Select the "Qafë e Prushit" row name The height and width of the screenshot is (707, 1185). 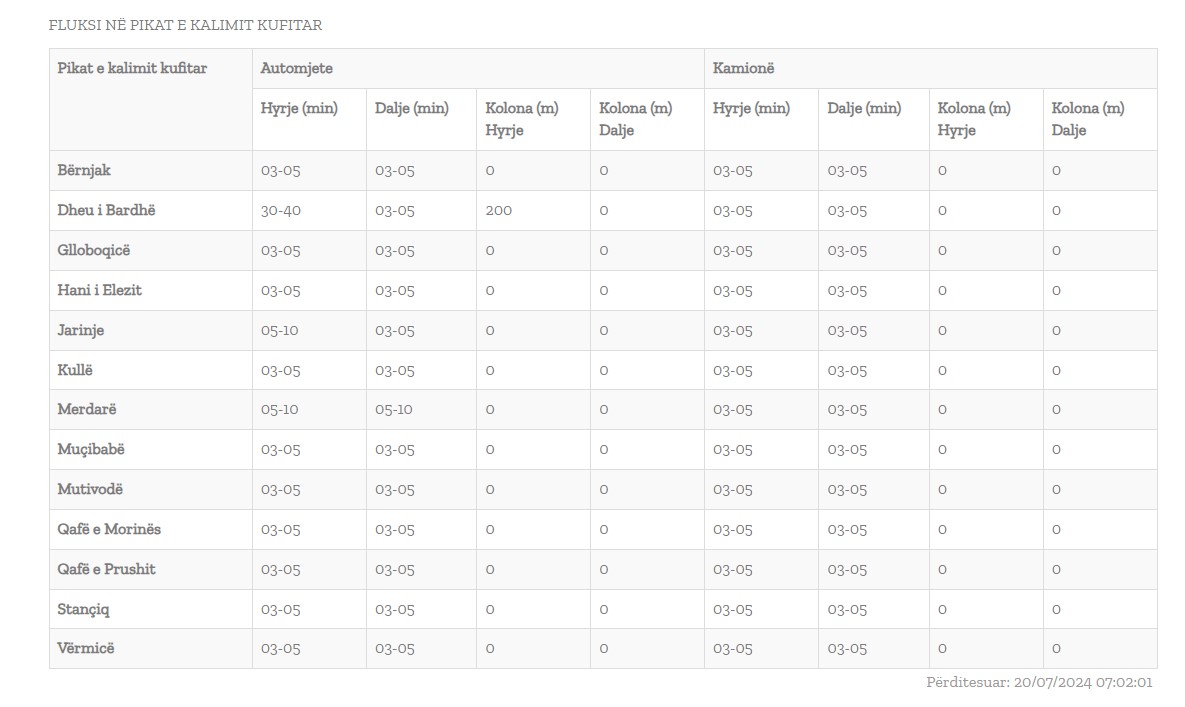[x=107, y=569]
